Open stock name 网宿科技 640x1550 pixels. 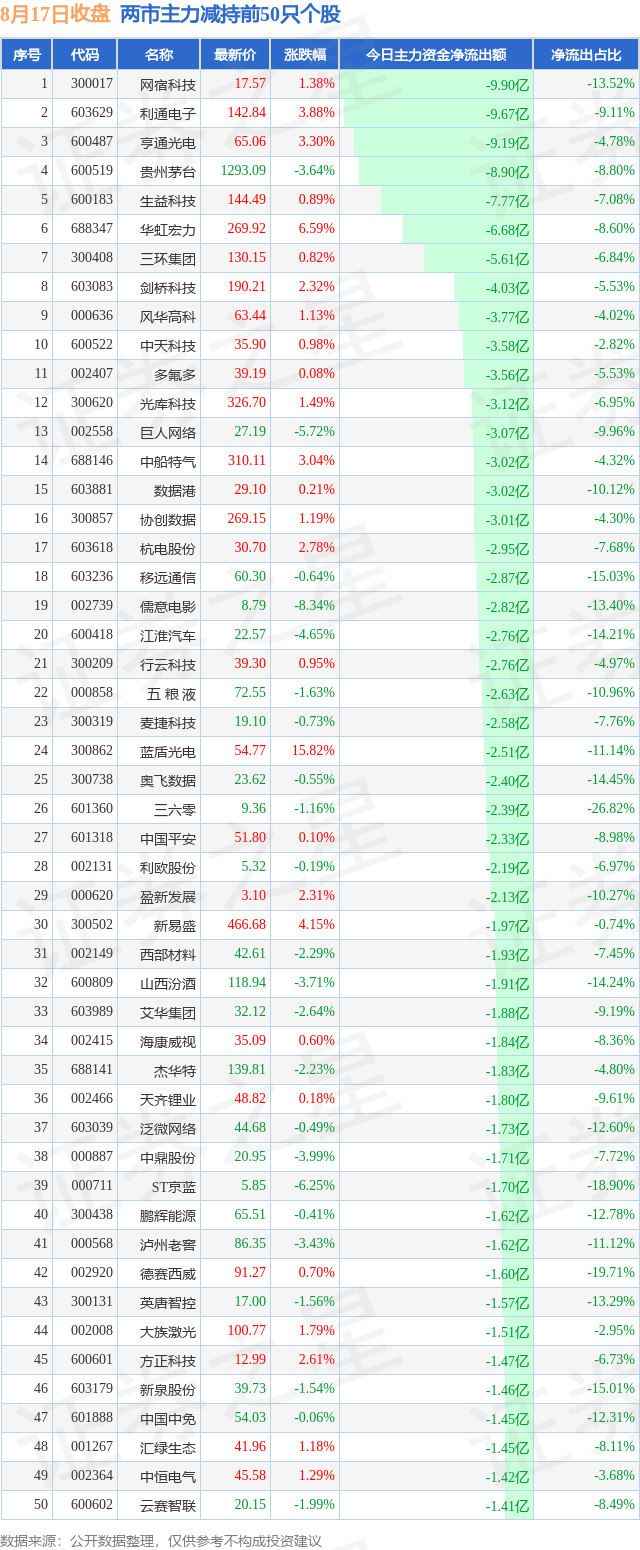(168, 85)
